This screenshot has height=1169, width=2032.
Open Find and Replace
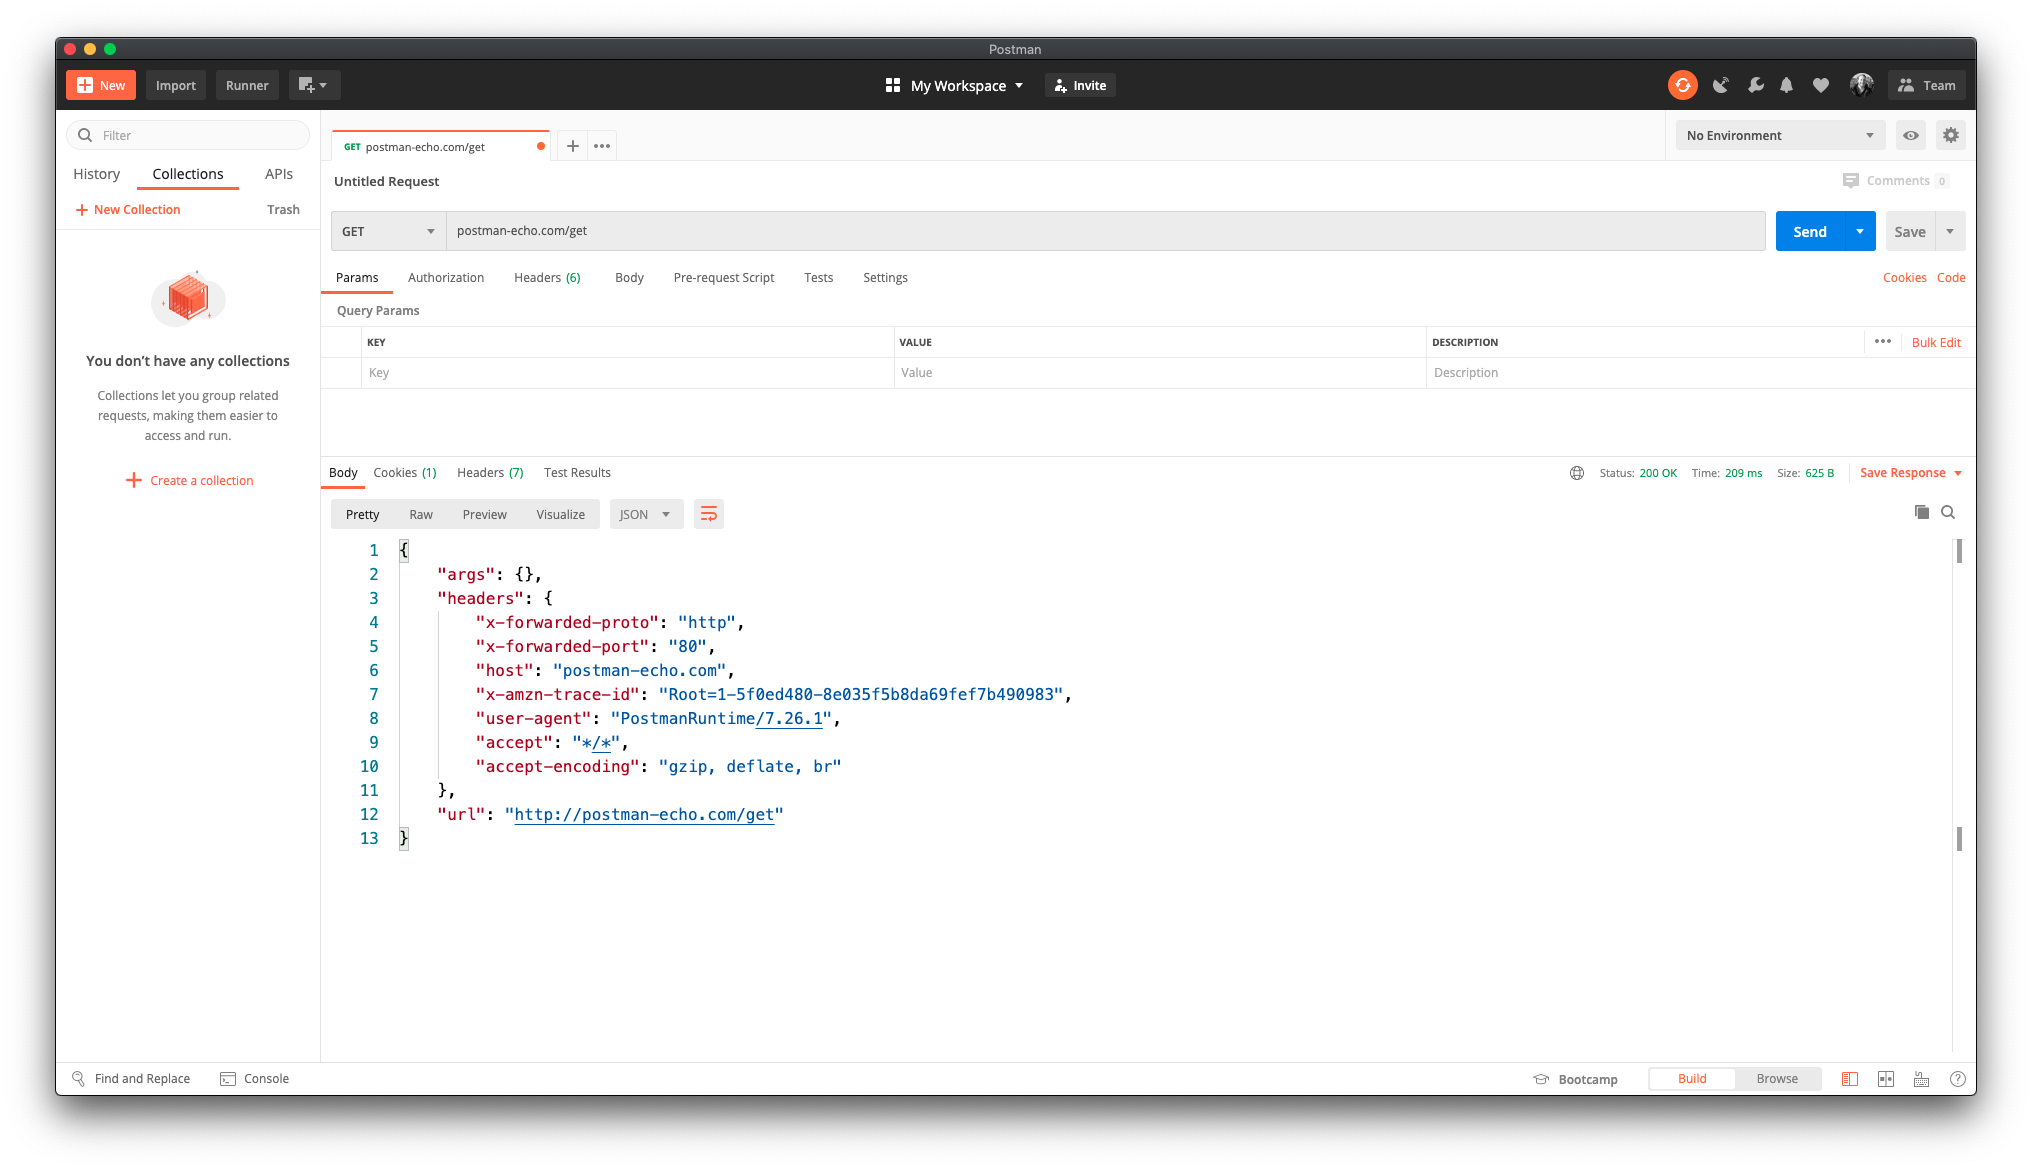tap(131, 1078)
